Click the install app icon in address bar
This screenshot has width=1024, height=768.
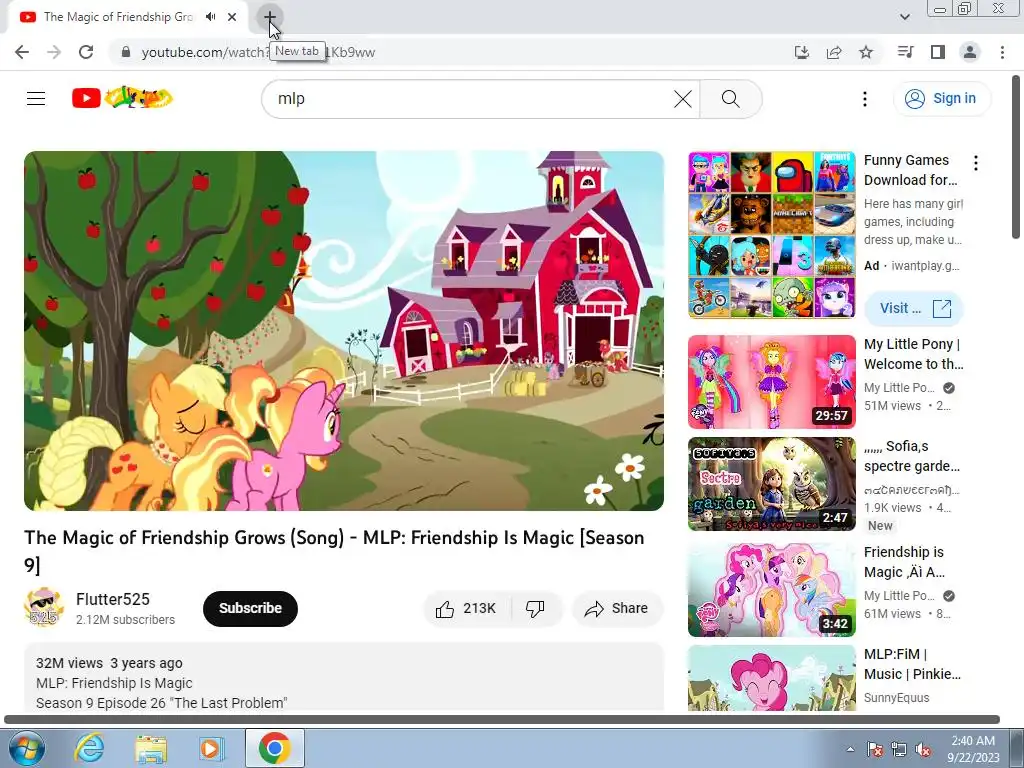pos(802,52)
